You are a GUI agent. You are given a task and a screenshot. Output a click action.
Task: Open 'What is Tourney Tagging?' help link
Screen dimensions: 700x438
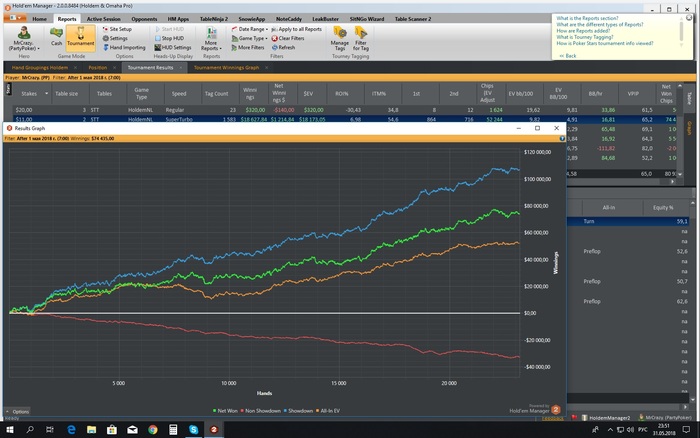[x=584, y=37]
